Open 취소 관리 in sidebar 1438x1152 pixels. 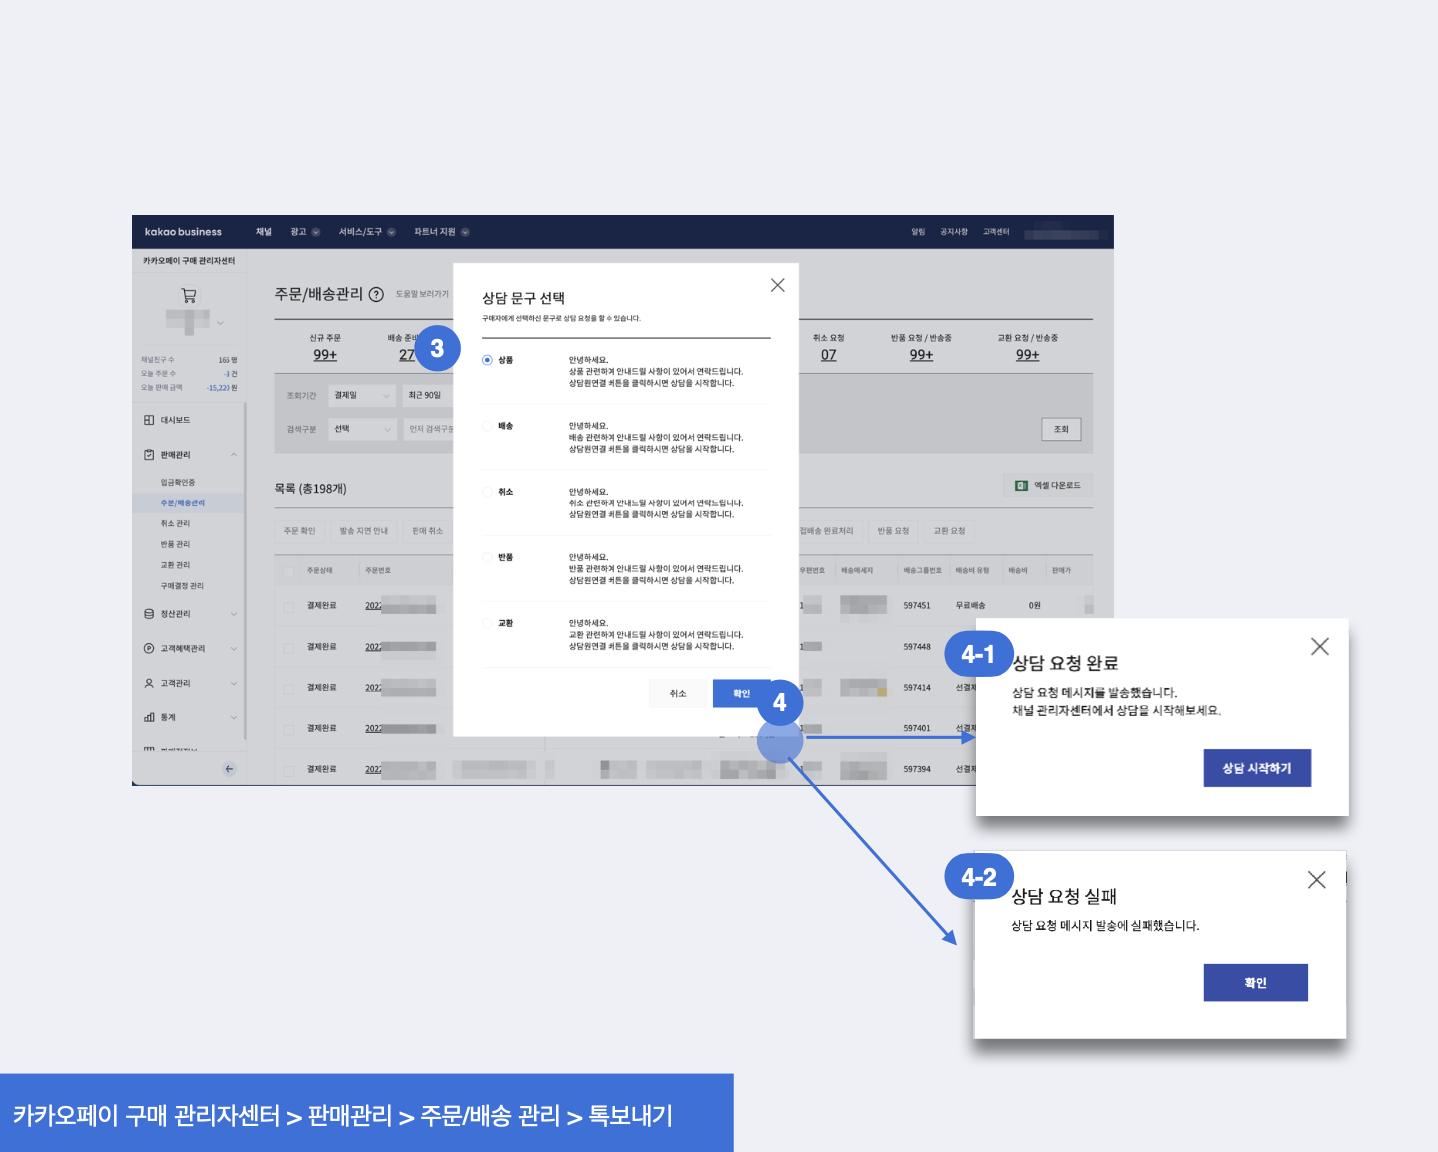pyautogui.click(x=175, y=523)
